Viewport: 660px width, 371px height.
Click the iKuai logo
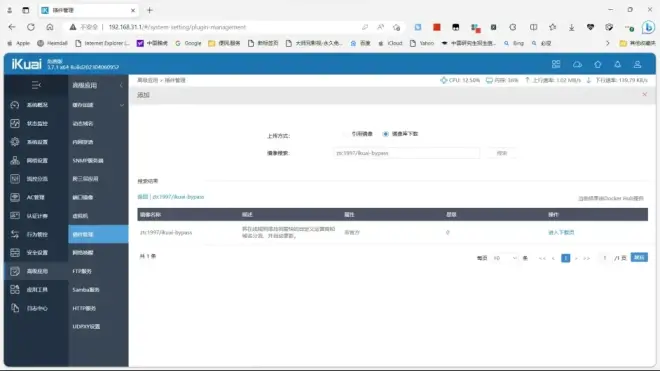point(27,64)
